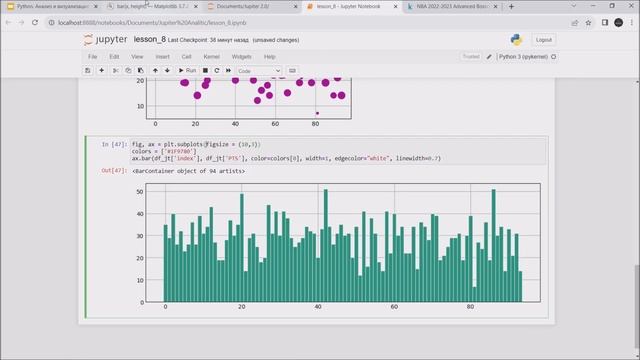Open the Insert menu
The width and height of the screenshot is (640, 360).
(162, 57)
